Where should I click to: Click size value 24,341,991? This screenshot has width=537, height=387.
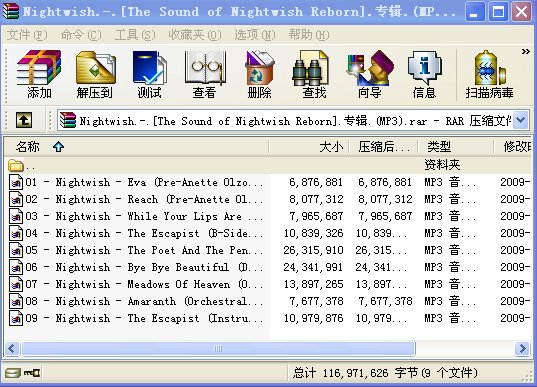[x=313, y=267]
